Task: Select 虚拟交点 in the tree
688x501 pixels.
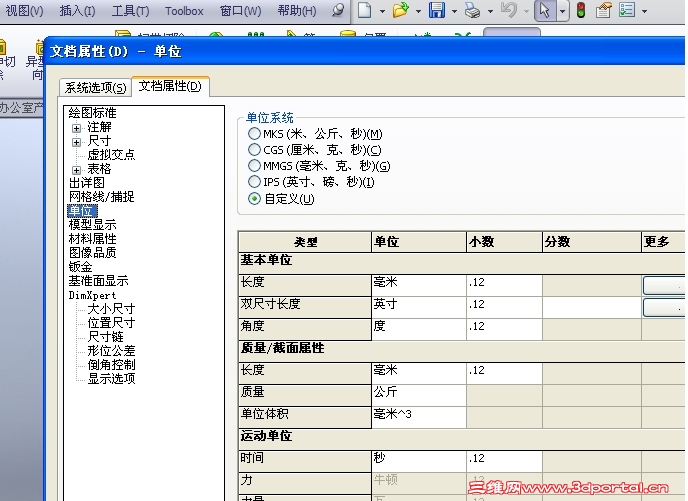Action: [x=111, y=155]
